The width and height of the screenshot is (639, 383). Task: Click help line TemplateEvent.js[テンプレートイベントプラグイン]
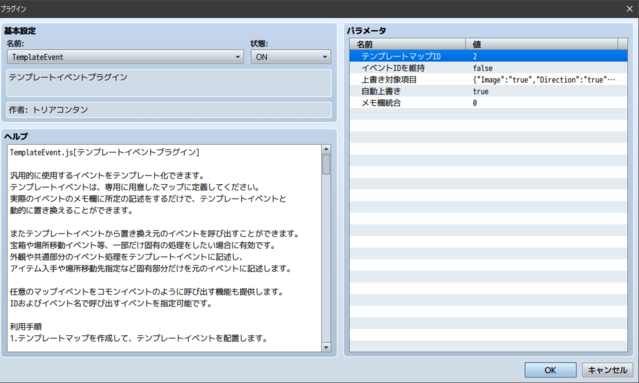tap(105, 152)
